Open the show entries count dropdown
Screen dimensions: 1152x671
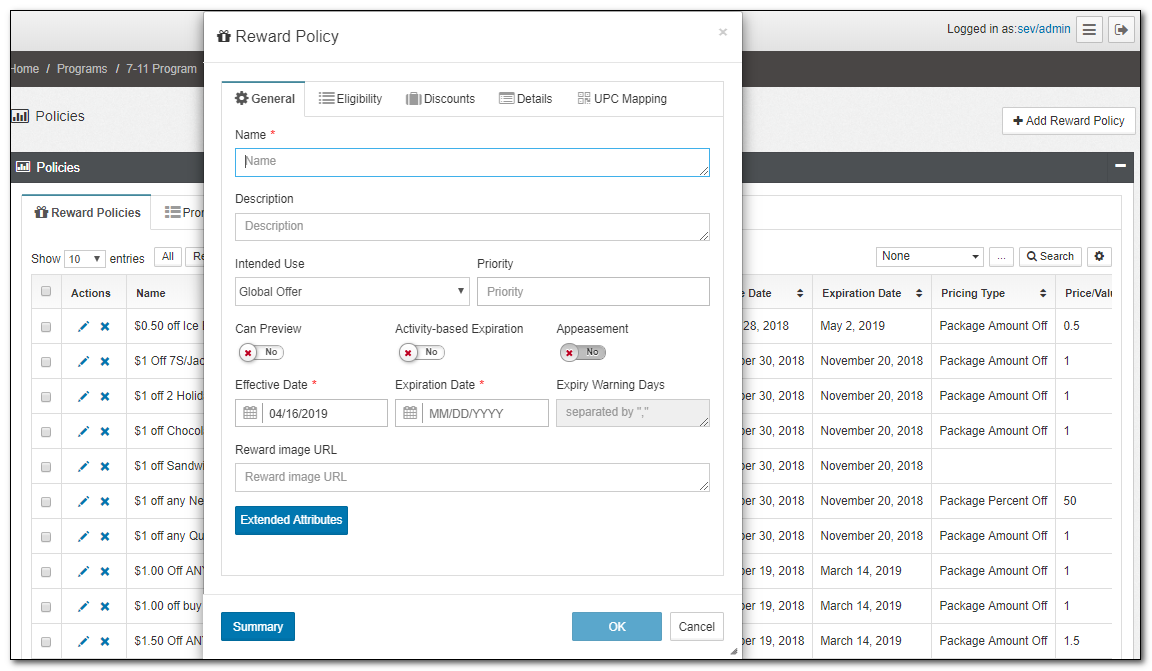click(x=85, y=259)
